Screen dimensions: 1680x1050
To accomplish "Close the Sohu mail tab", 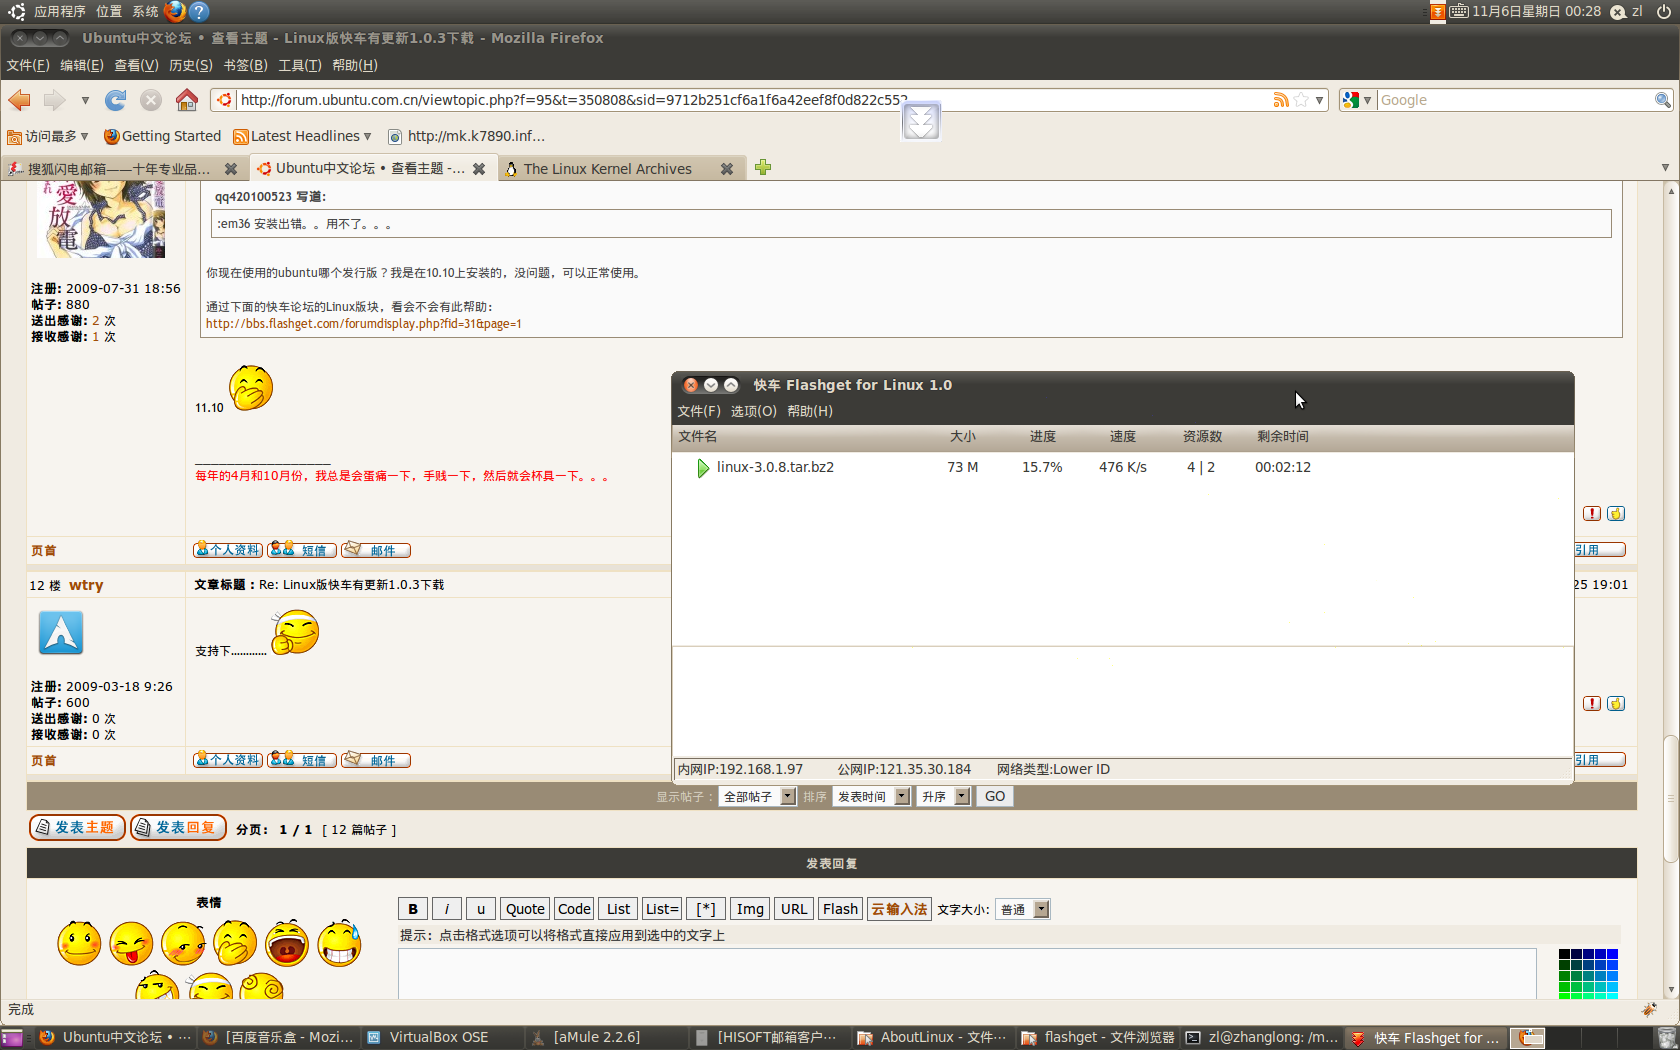I will pos(231,169).
